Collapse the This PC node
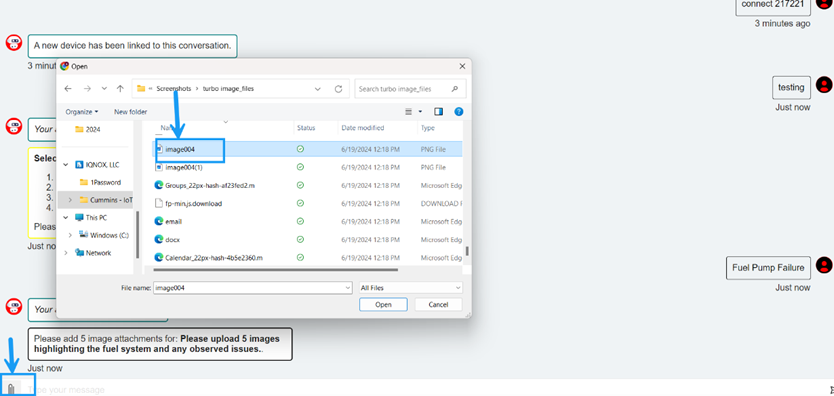The image size is (834, 396). tap(66, 217)
